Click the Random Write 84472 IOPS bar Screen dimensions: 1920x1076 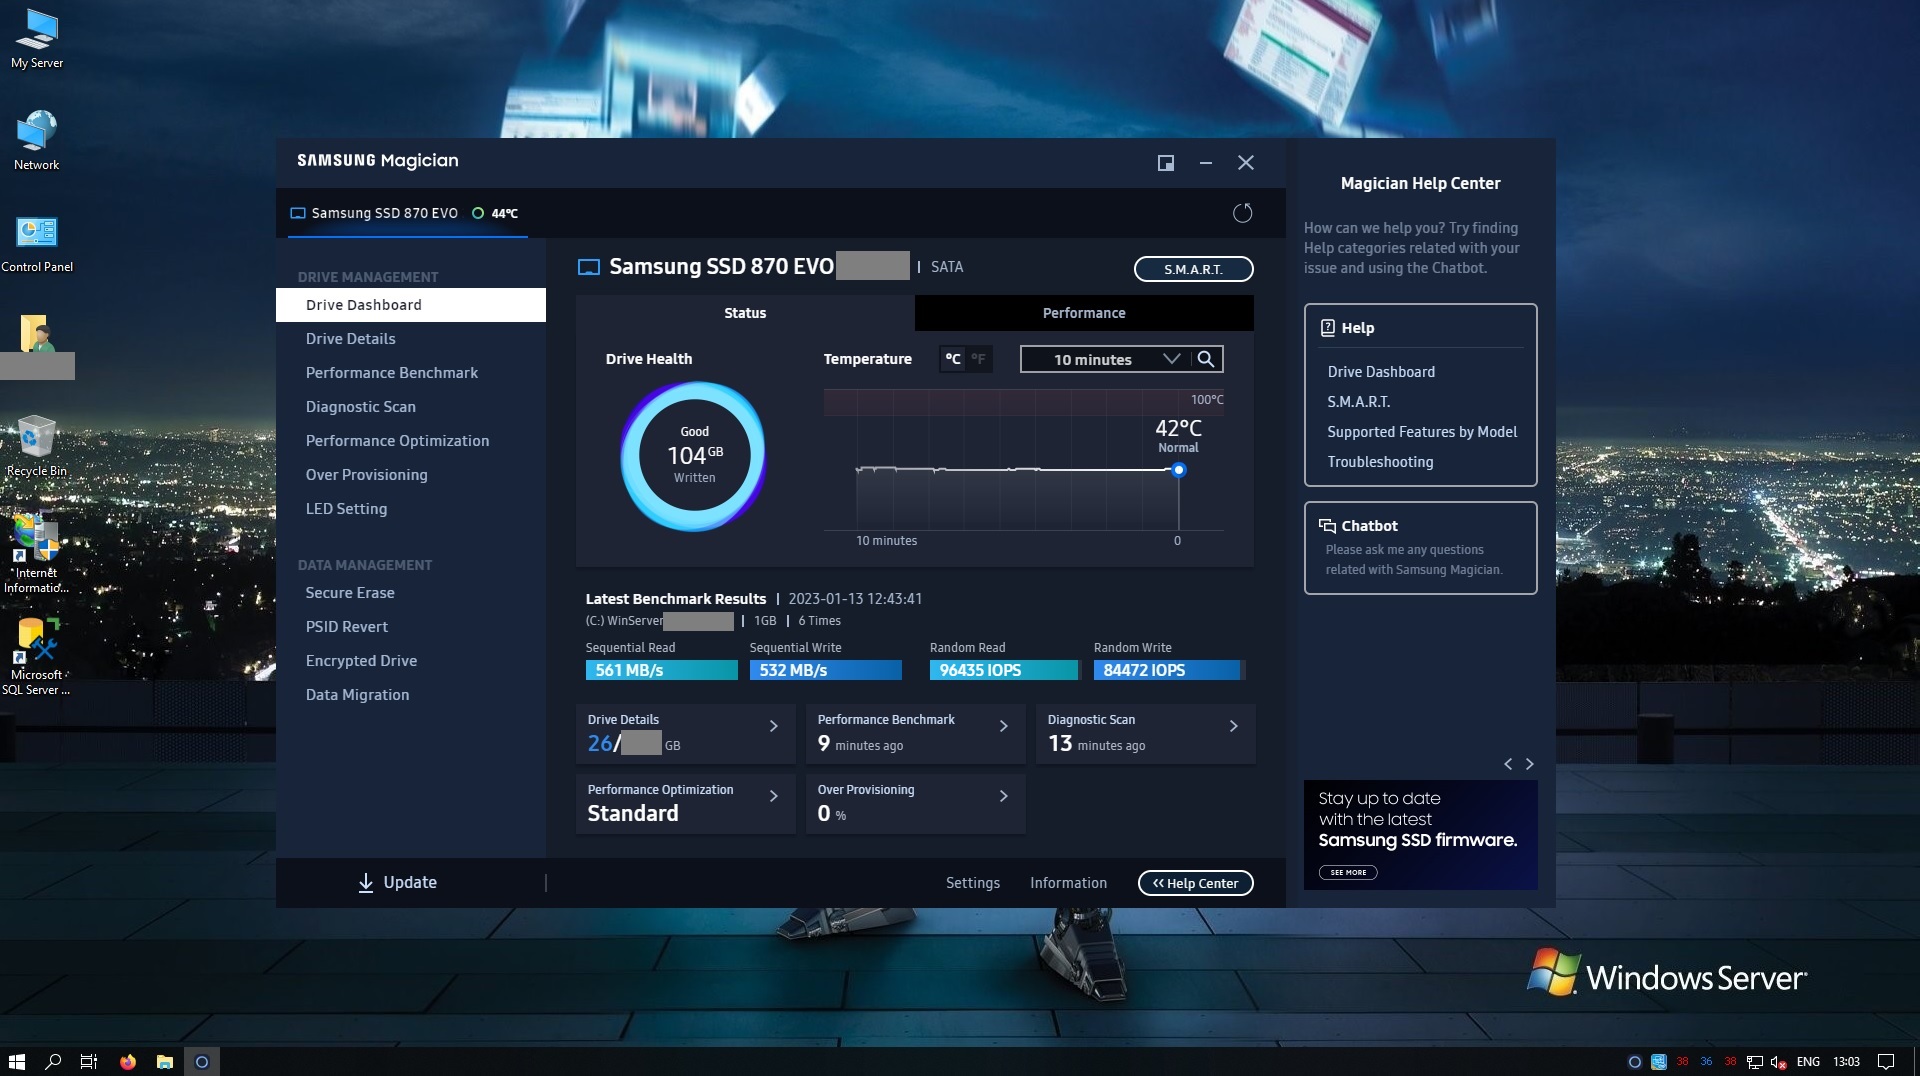1169,670
